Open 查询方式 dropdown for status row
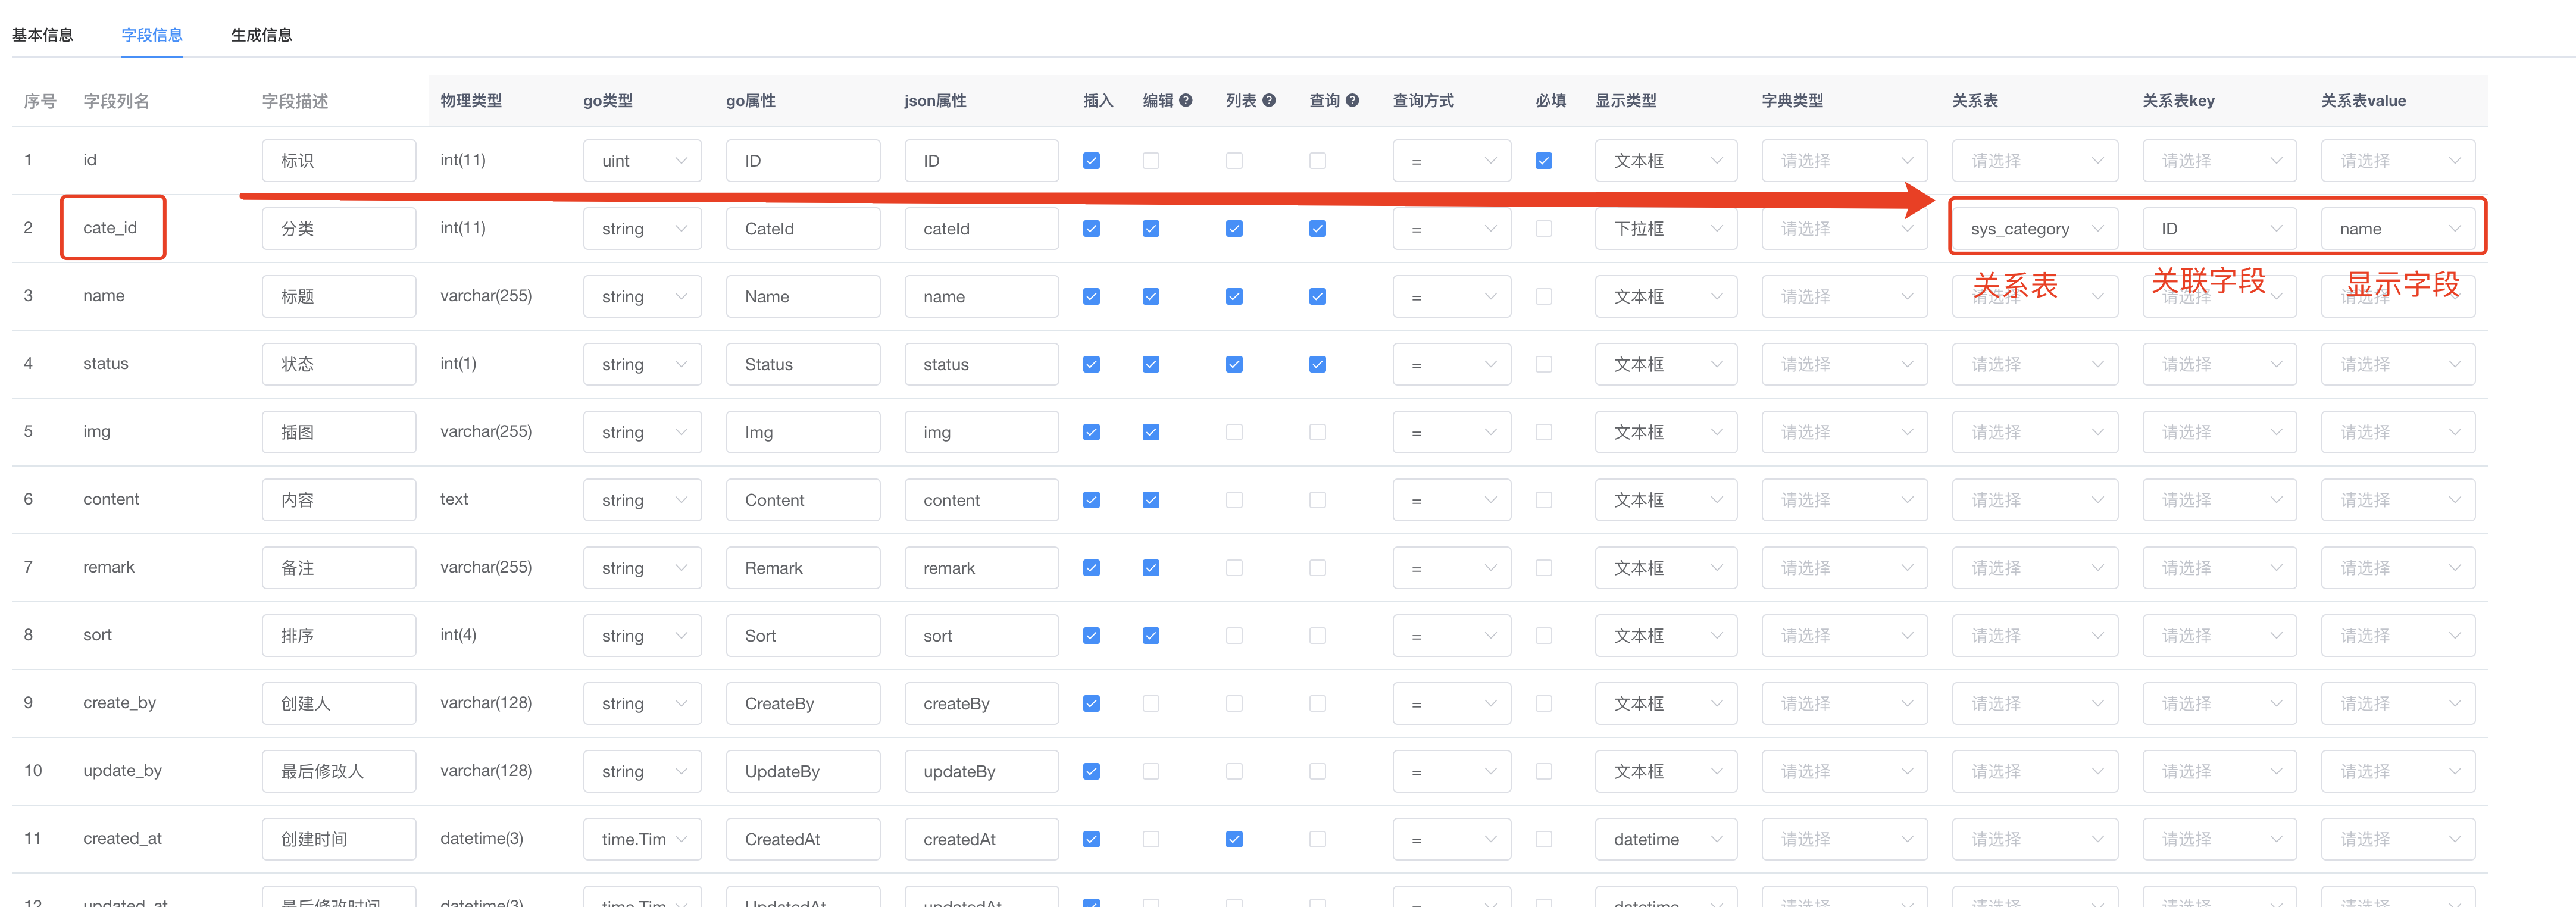2576x907 pixels. coord(1452,365)
